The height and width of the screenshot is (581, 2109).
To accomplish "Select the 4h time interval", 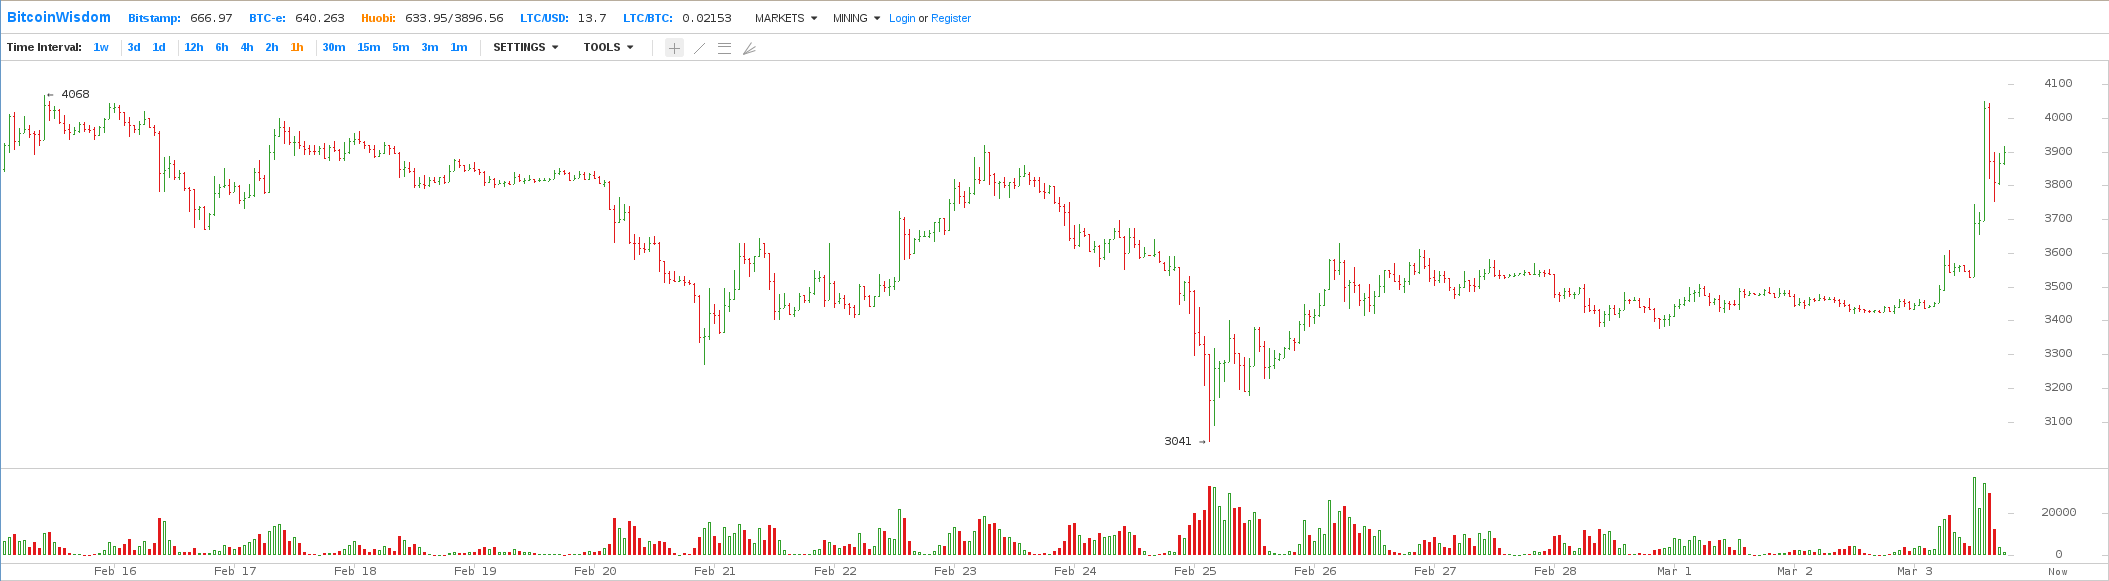I will pos(247,47).
